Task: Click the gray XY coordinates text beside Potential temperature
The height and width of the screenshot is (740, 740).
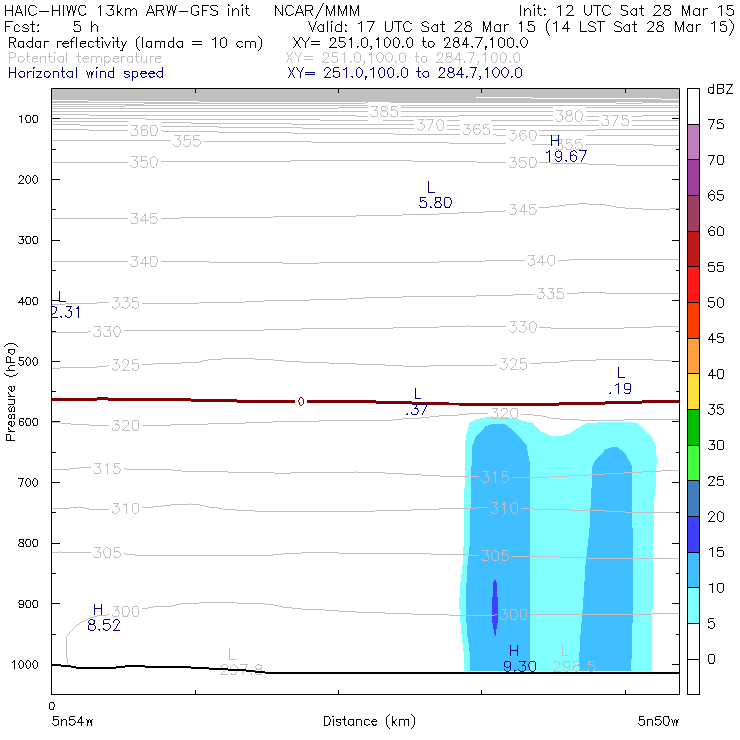Action: [404, 58]
